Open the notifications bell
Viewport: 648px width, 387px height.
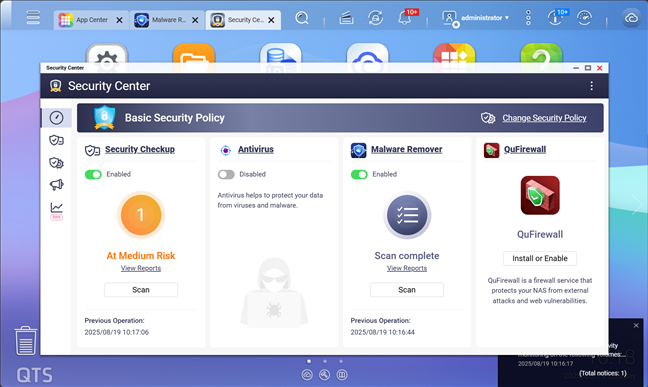(x=405, y=18)
